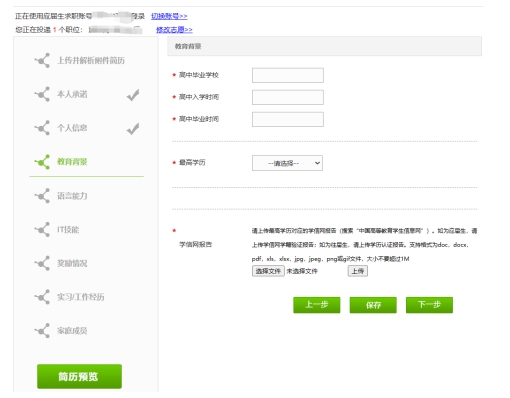Viewport: 510px width, 398px height.
Task: Click the checkmark beside 个人信息
Action: tap(133, 129)
